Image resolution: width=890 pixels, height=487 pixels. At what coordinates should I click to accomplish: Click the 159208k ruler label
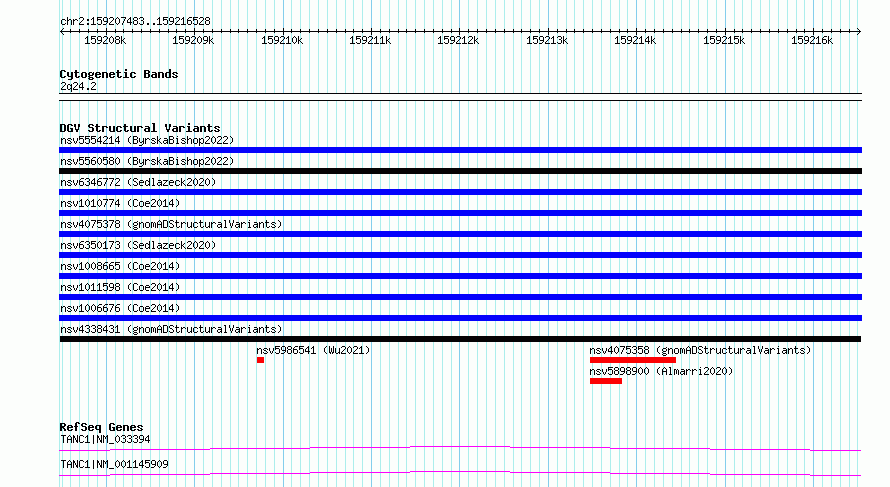coord(105,40)
